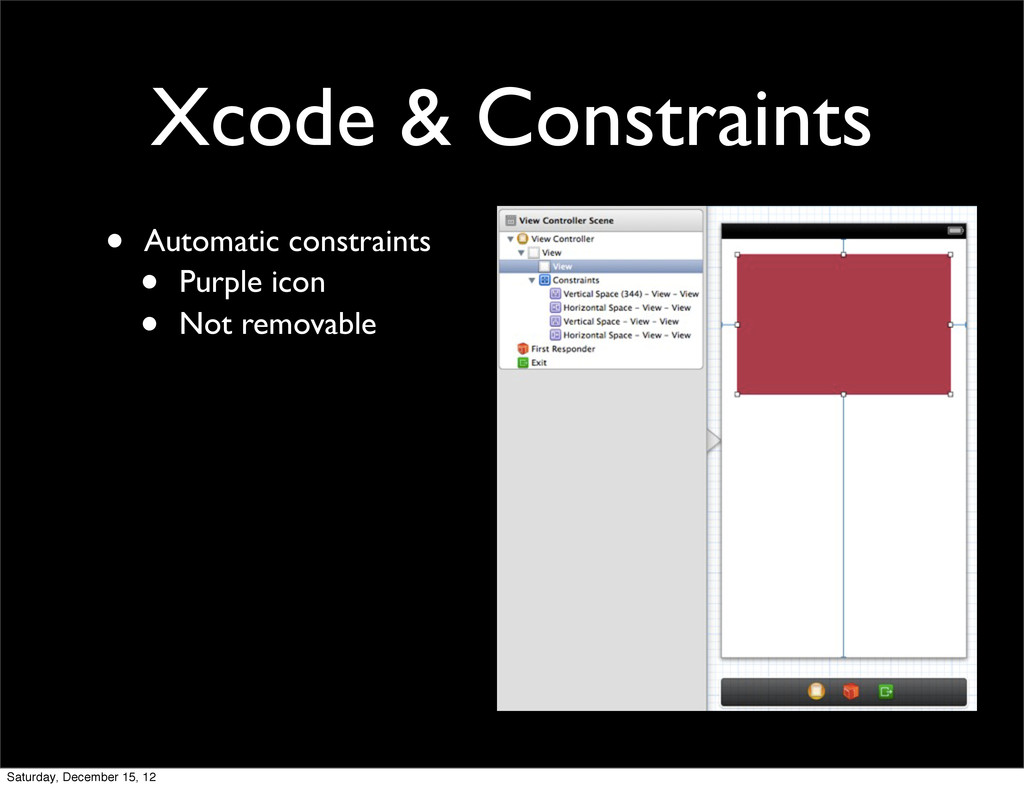
Task: Collapse the Constraints disclosure triangle
Action: point(532,280)
